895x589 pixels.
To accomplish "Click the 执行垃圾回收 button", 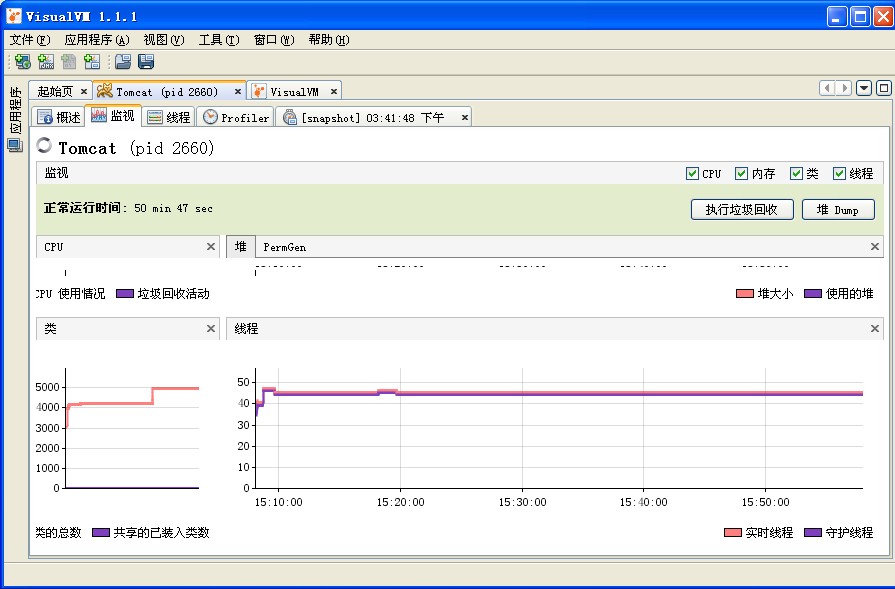I will click(741, 209).
